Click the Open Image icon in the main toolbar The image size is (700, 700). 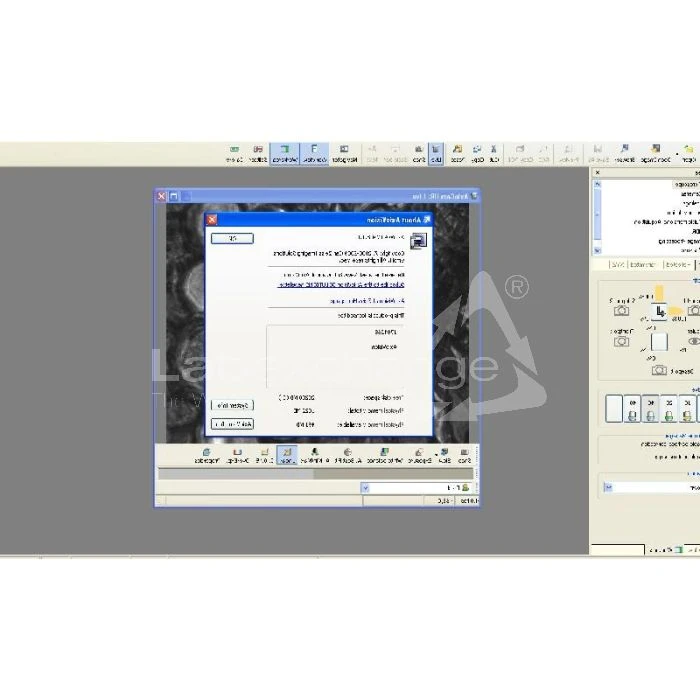[x=655, y=154]
